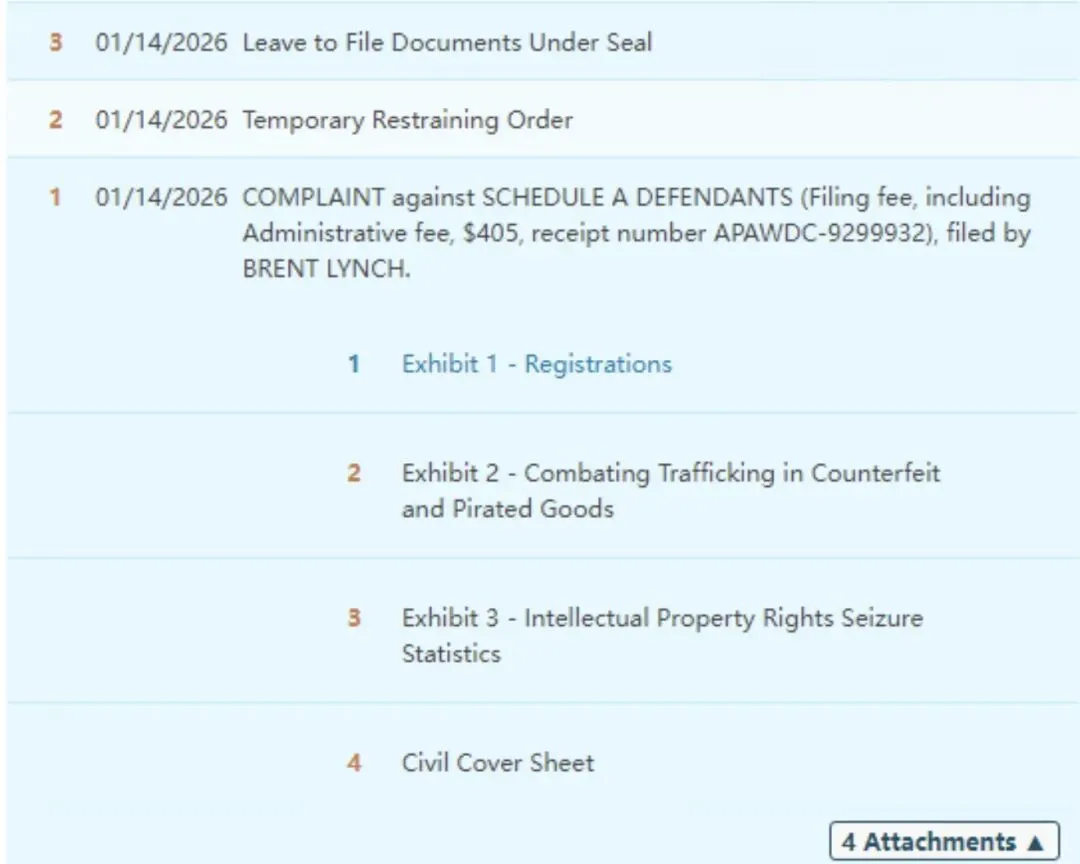Open docket entry number 3
1080x864 pixels.
[x=56, y=43]
